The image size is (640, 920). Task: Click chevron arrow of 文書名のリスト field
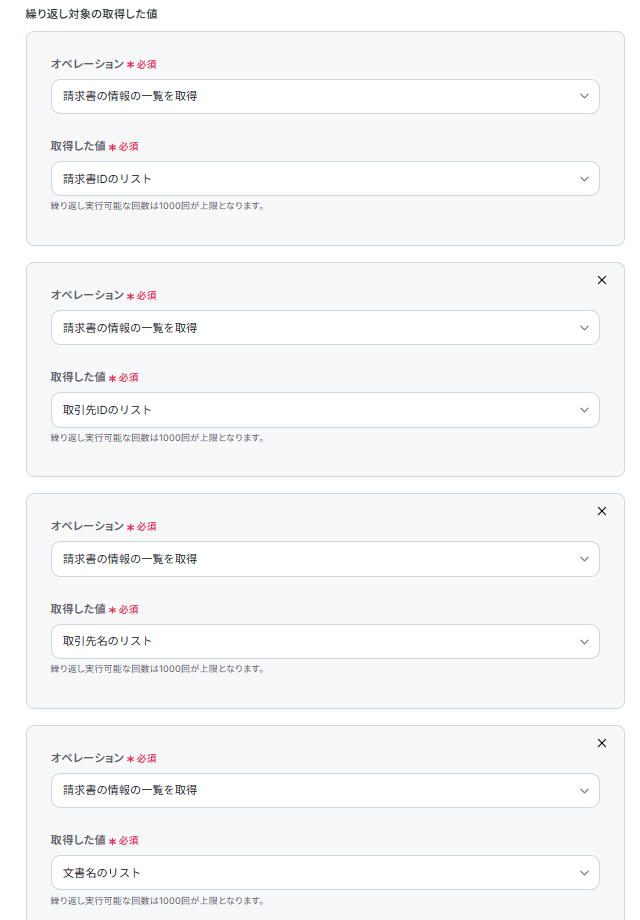[x=584, y=873]
